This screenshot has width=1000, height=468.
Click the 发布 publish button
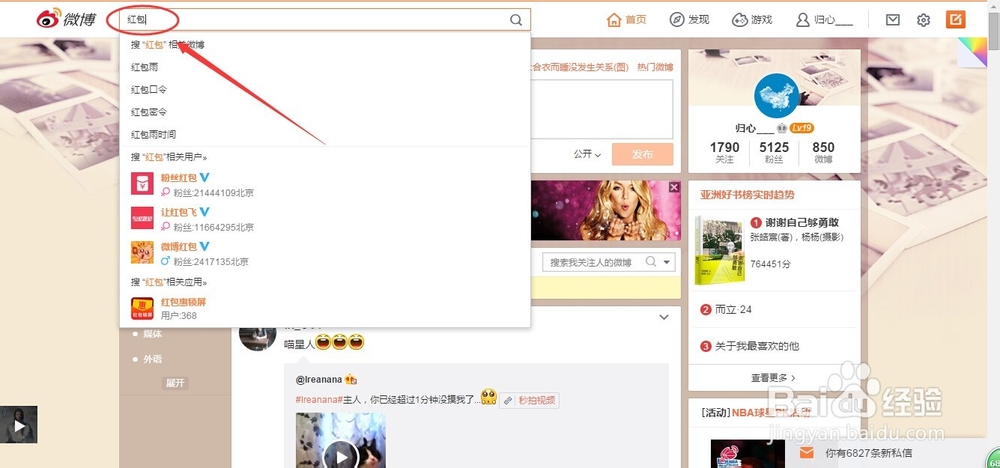pyautogui.click(x=642, y=154)
